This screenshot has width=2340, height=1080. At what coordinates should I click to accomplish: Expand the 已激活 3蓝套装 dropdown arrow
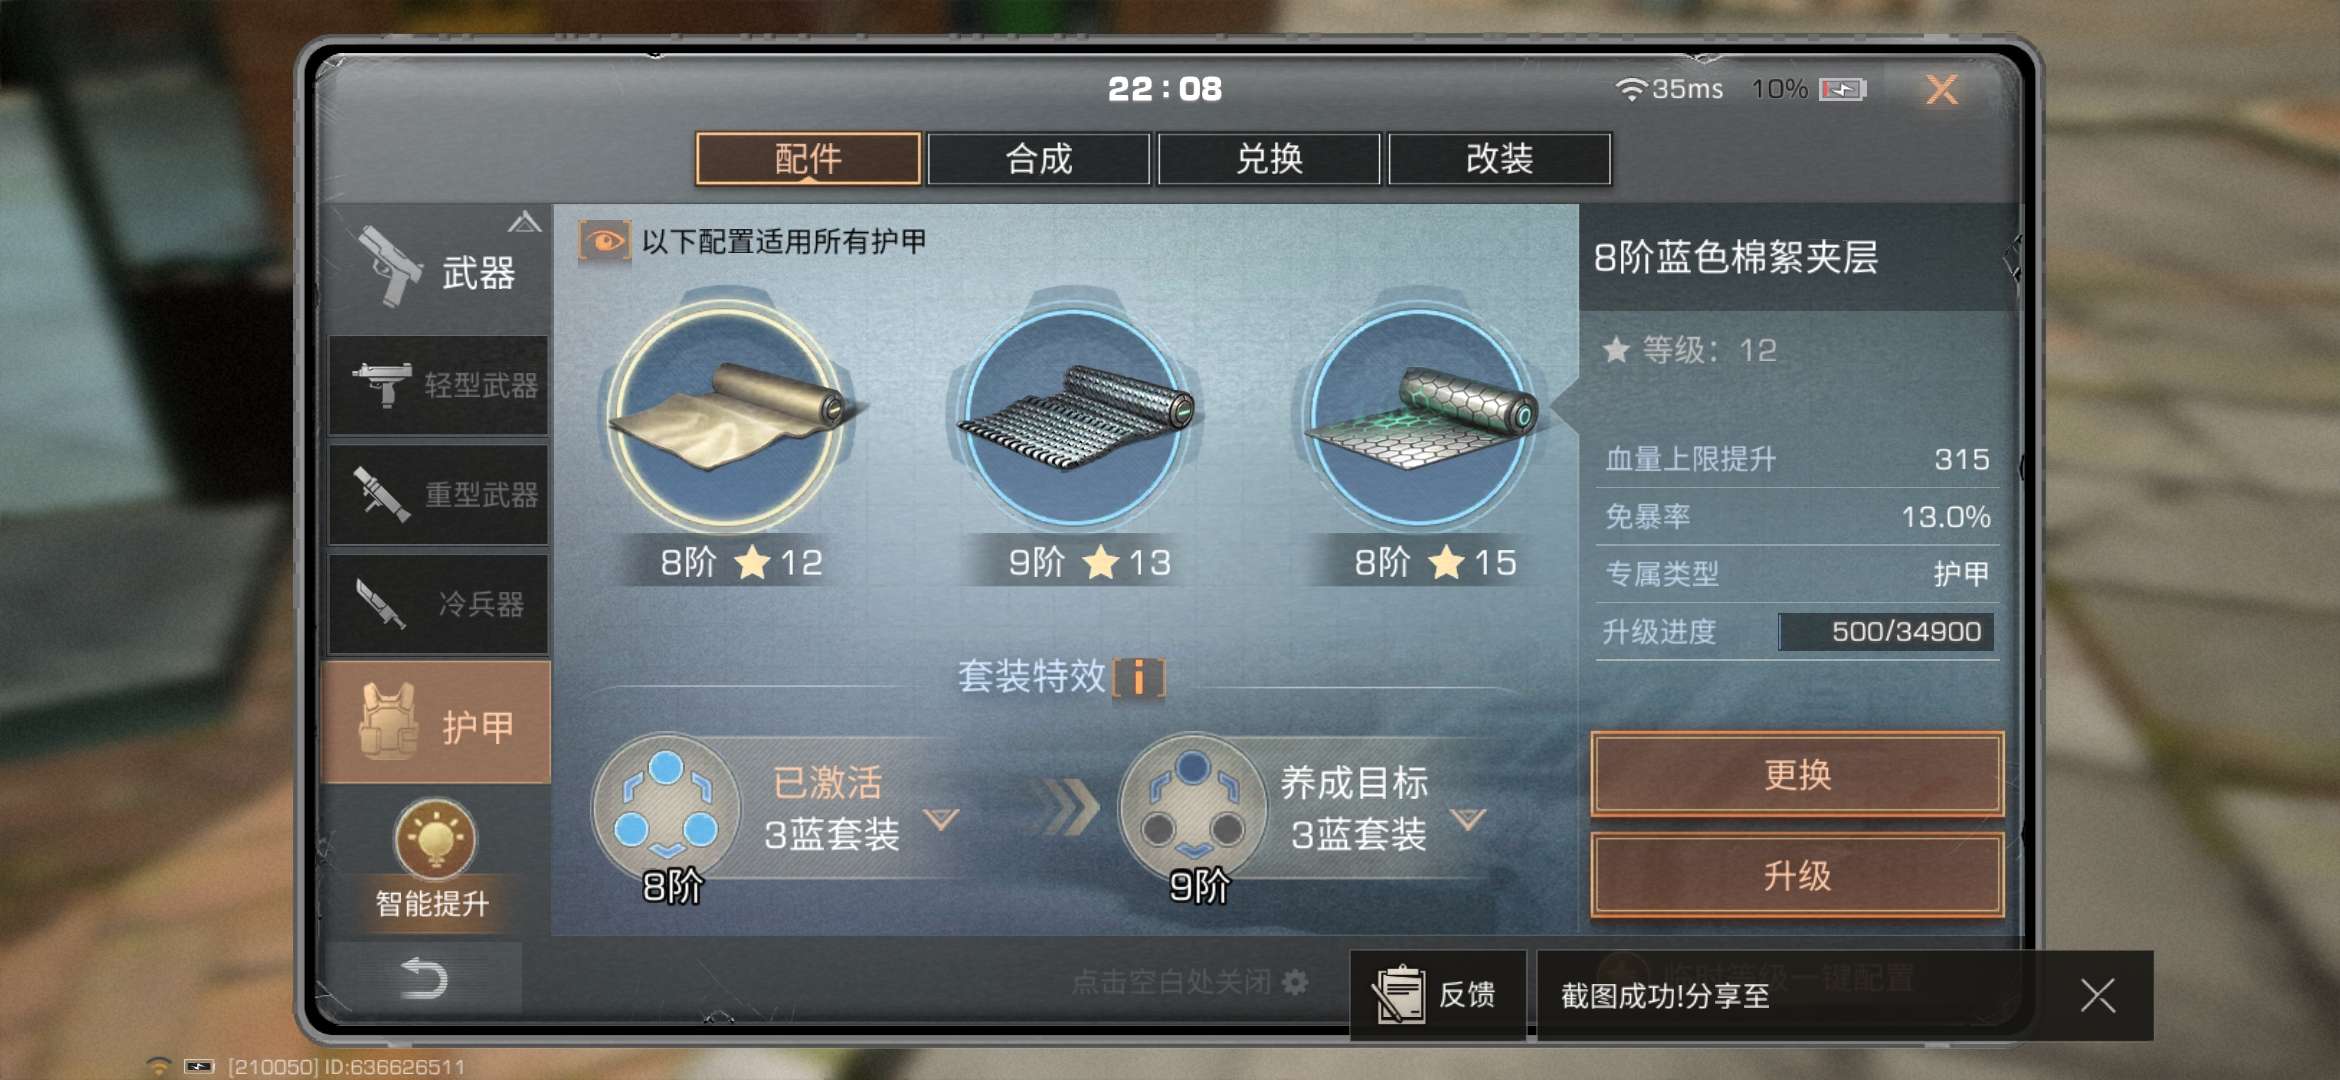click(x=941, y=819)
